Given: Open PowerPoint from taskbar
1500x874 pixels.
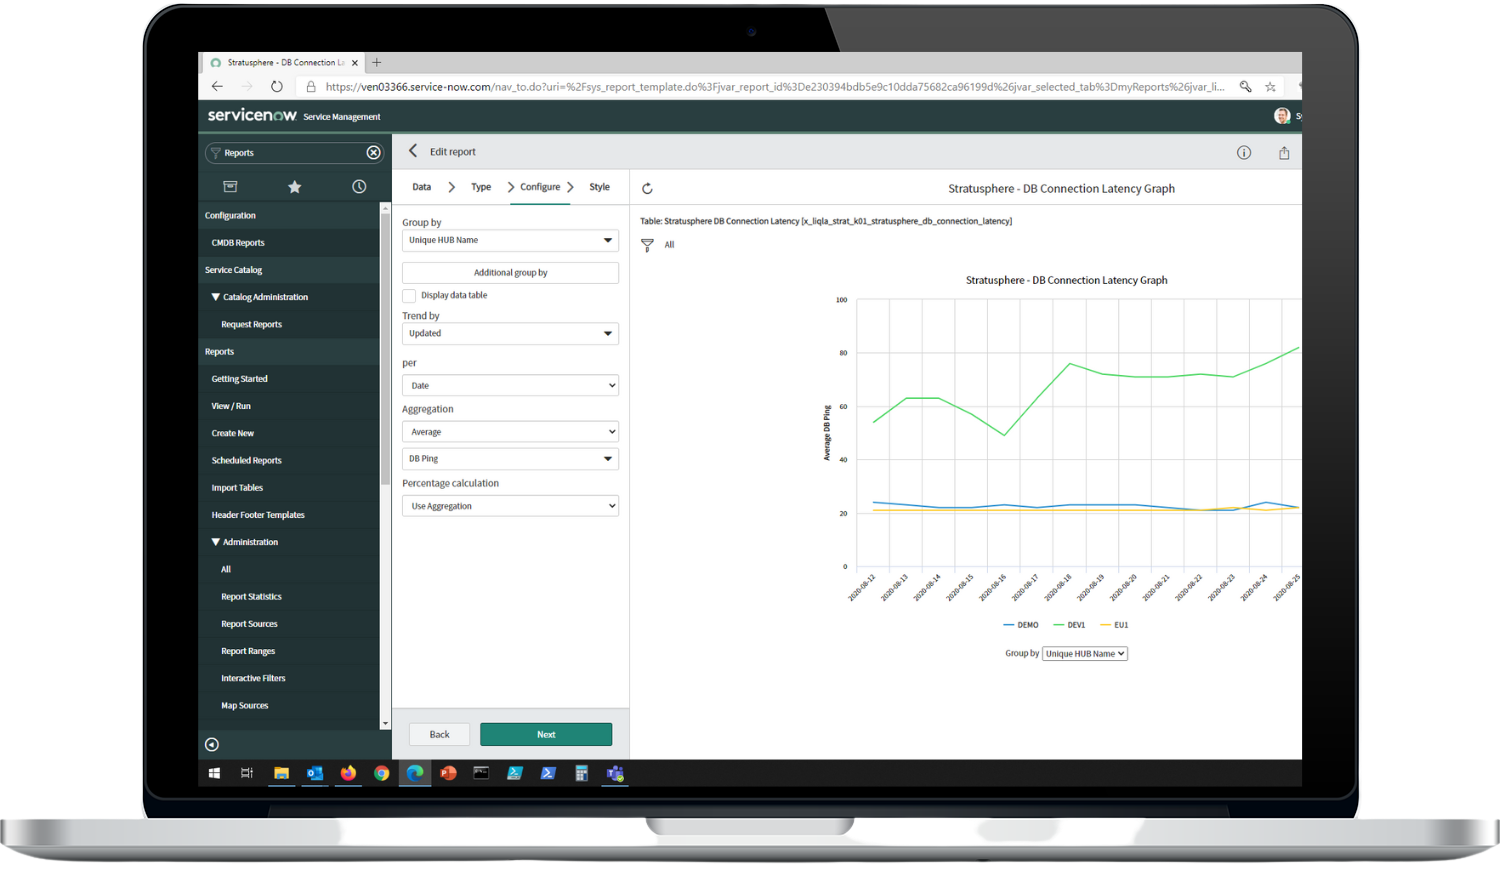Looking at the screenshot, I should tap(448, 773).
